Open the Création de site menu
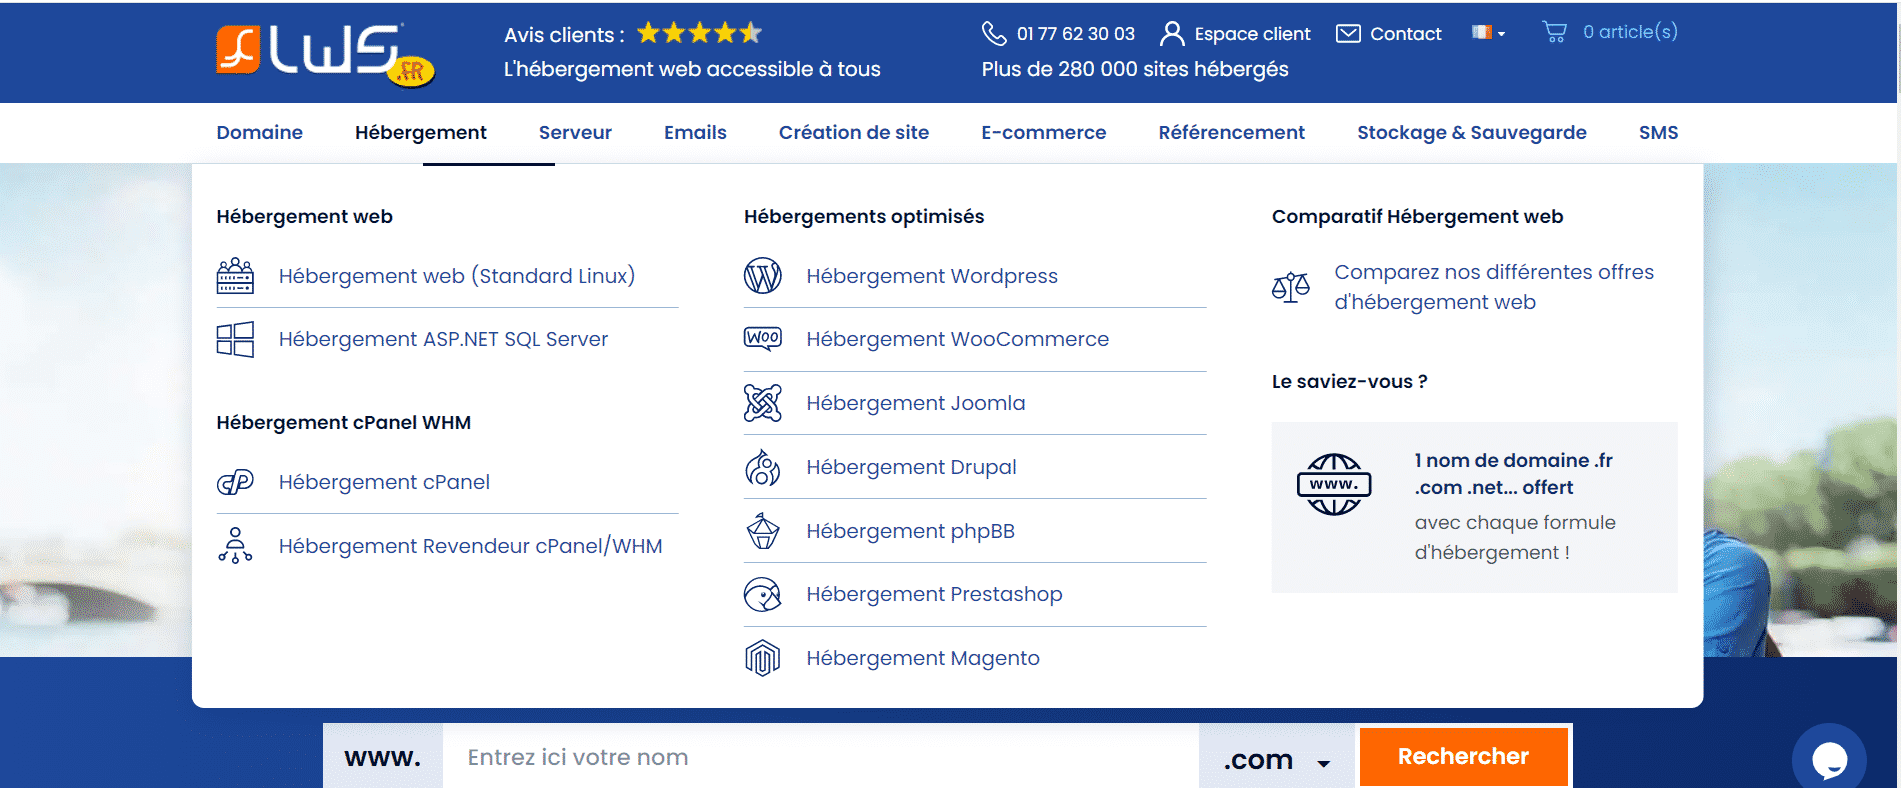 click(854, 132)
